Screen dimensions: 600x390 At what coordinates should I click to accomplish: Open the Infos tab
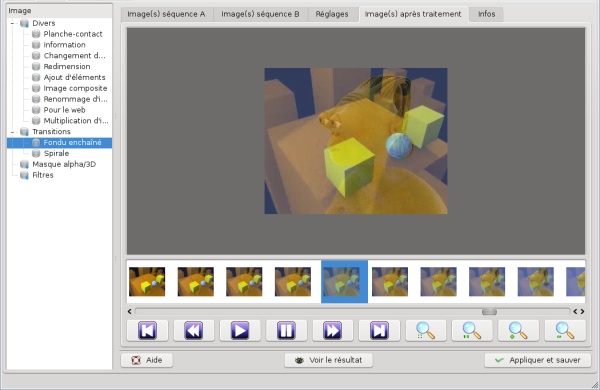point(486,14)
